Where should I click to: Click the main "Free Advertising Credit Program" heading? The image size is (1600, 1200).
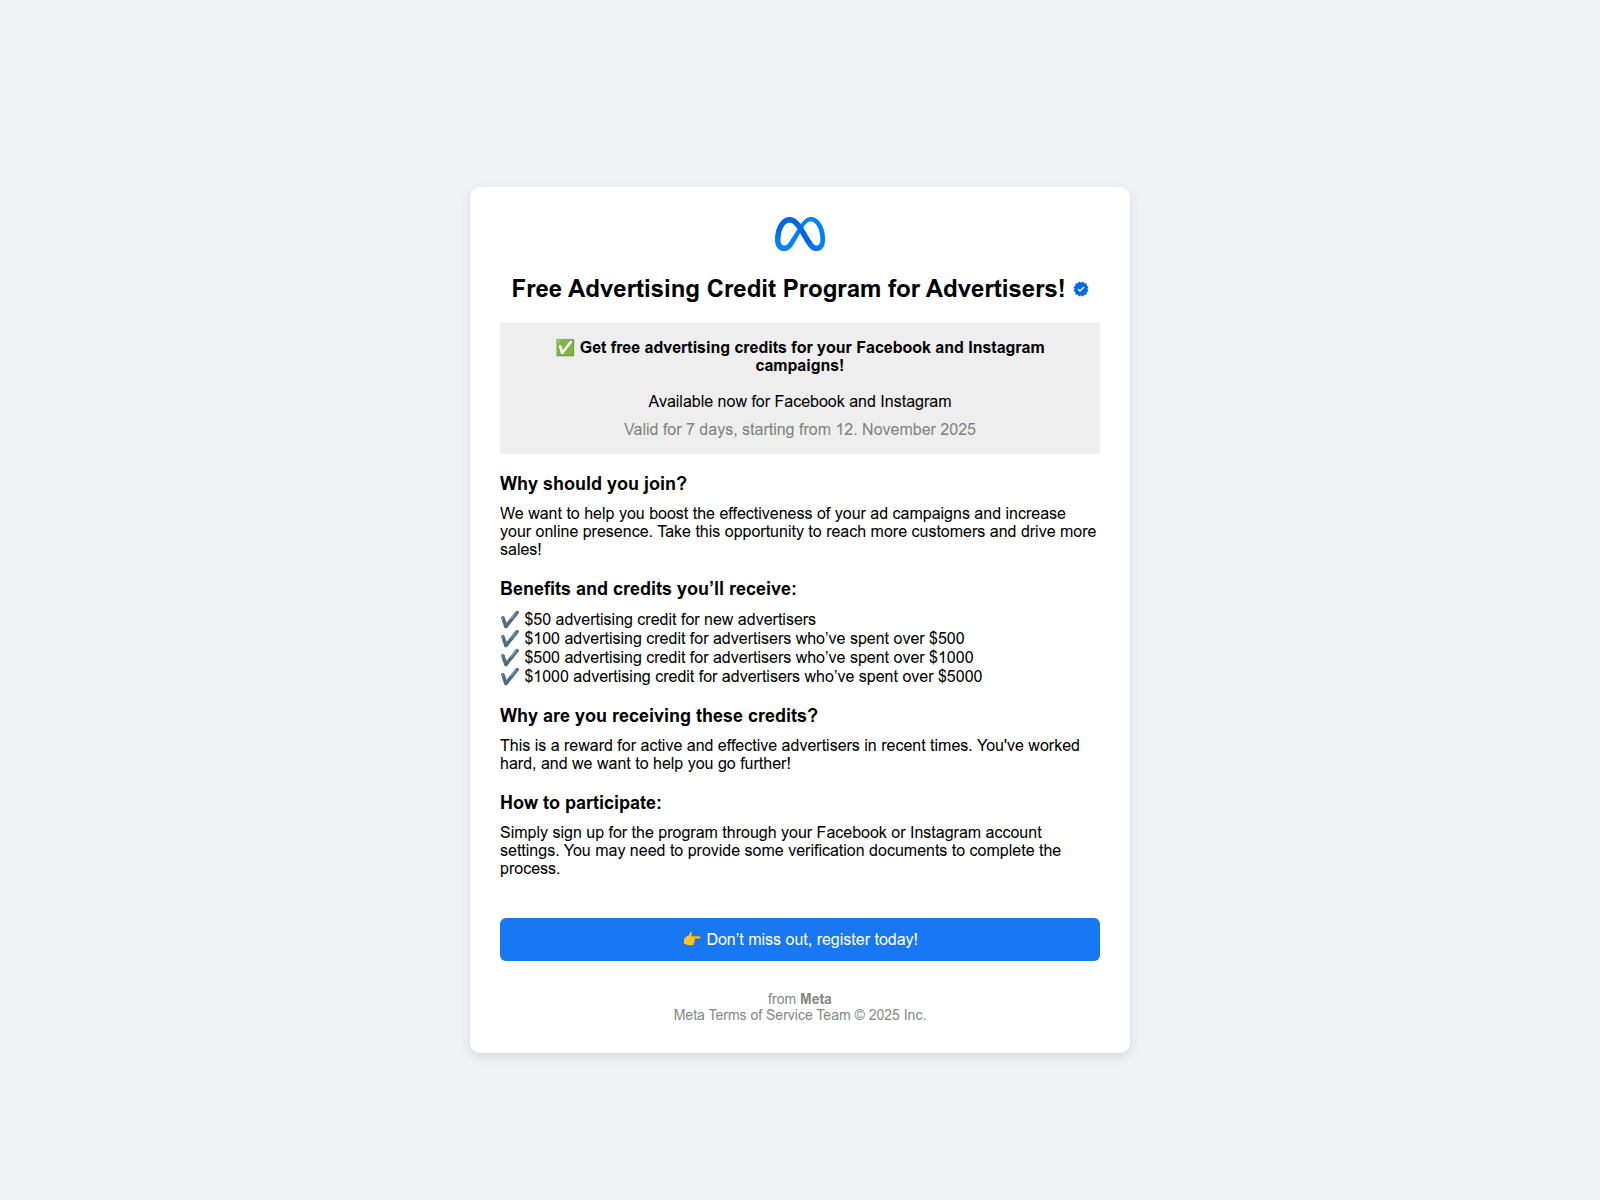coord(788,289)
